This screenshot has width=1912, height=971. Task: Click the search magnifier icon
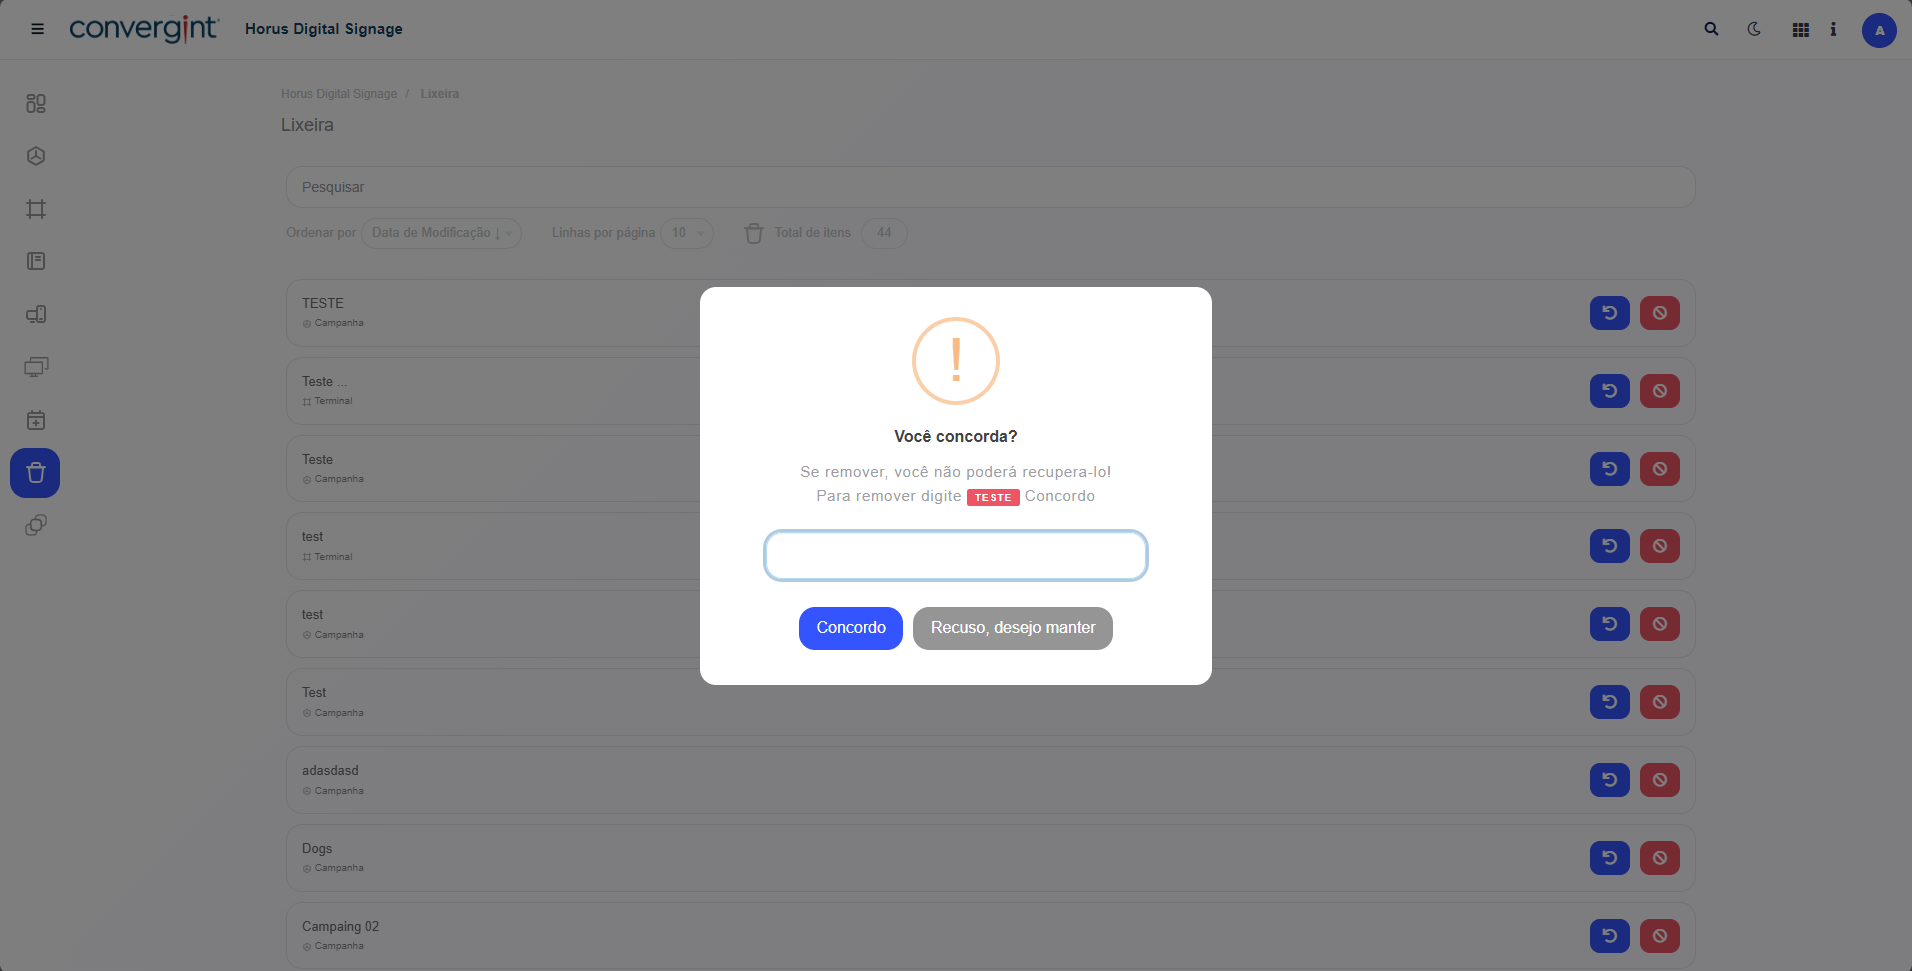tap(1711, 29)
